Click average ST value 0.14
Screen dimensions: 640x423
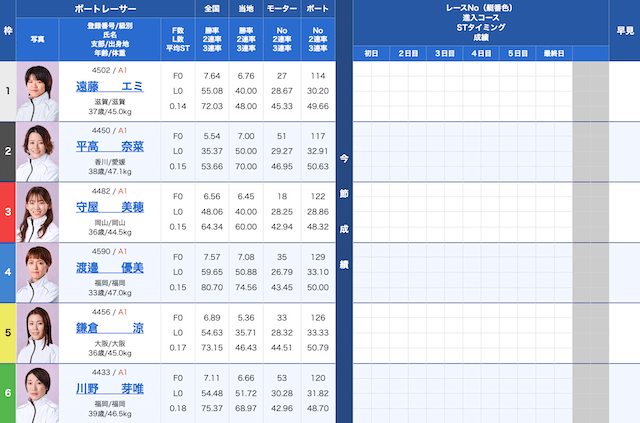[x=178, y=106]
